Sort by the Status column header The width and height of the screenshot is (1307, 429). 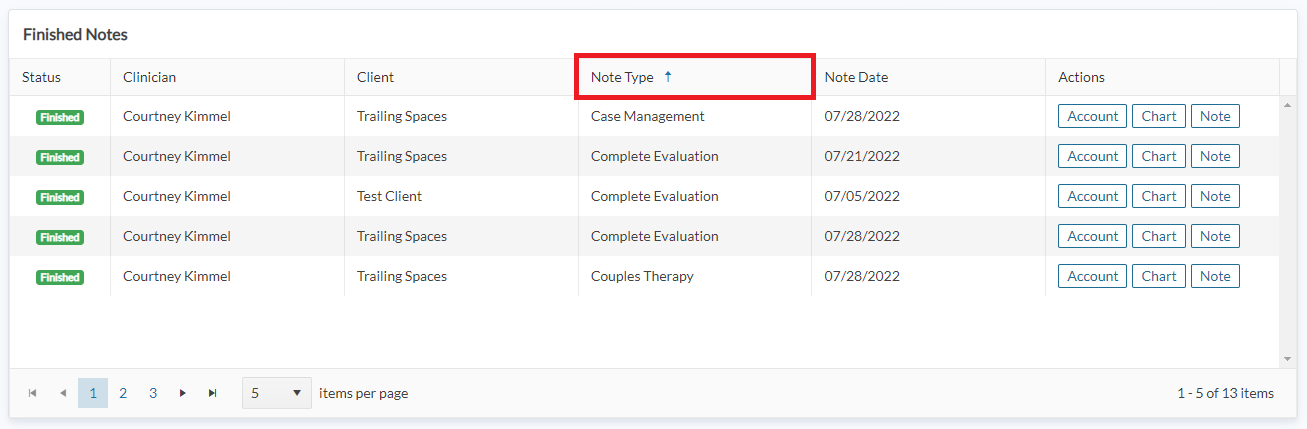(42, 77)
